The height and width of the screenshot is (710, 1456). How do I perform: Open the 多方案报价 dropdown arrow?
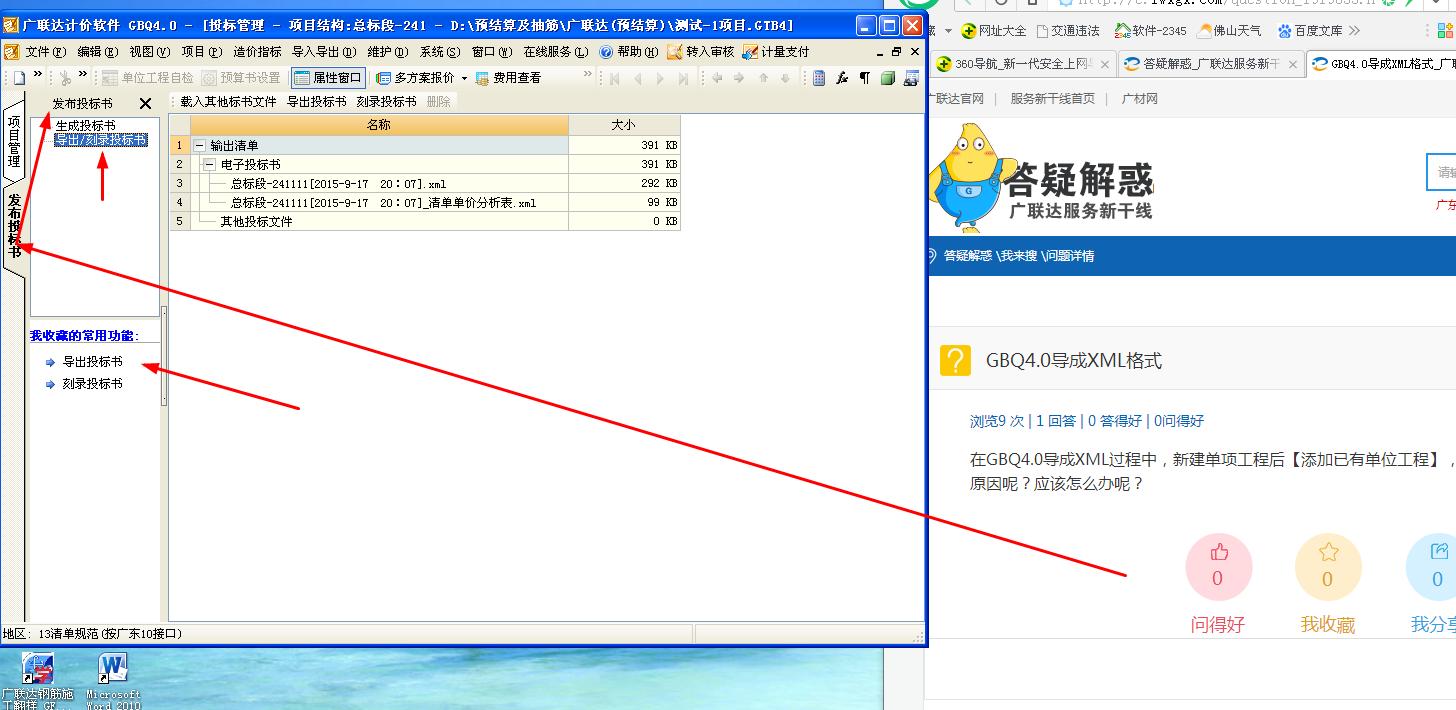464,78
